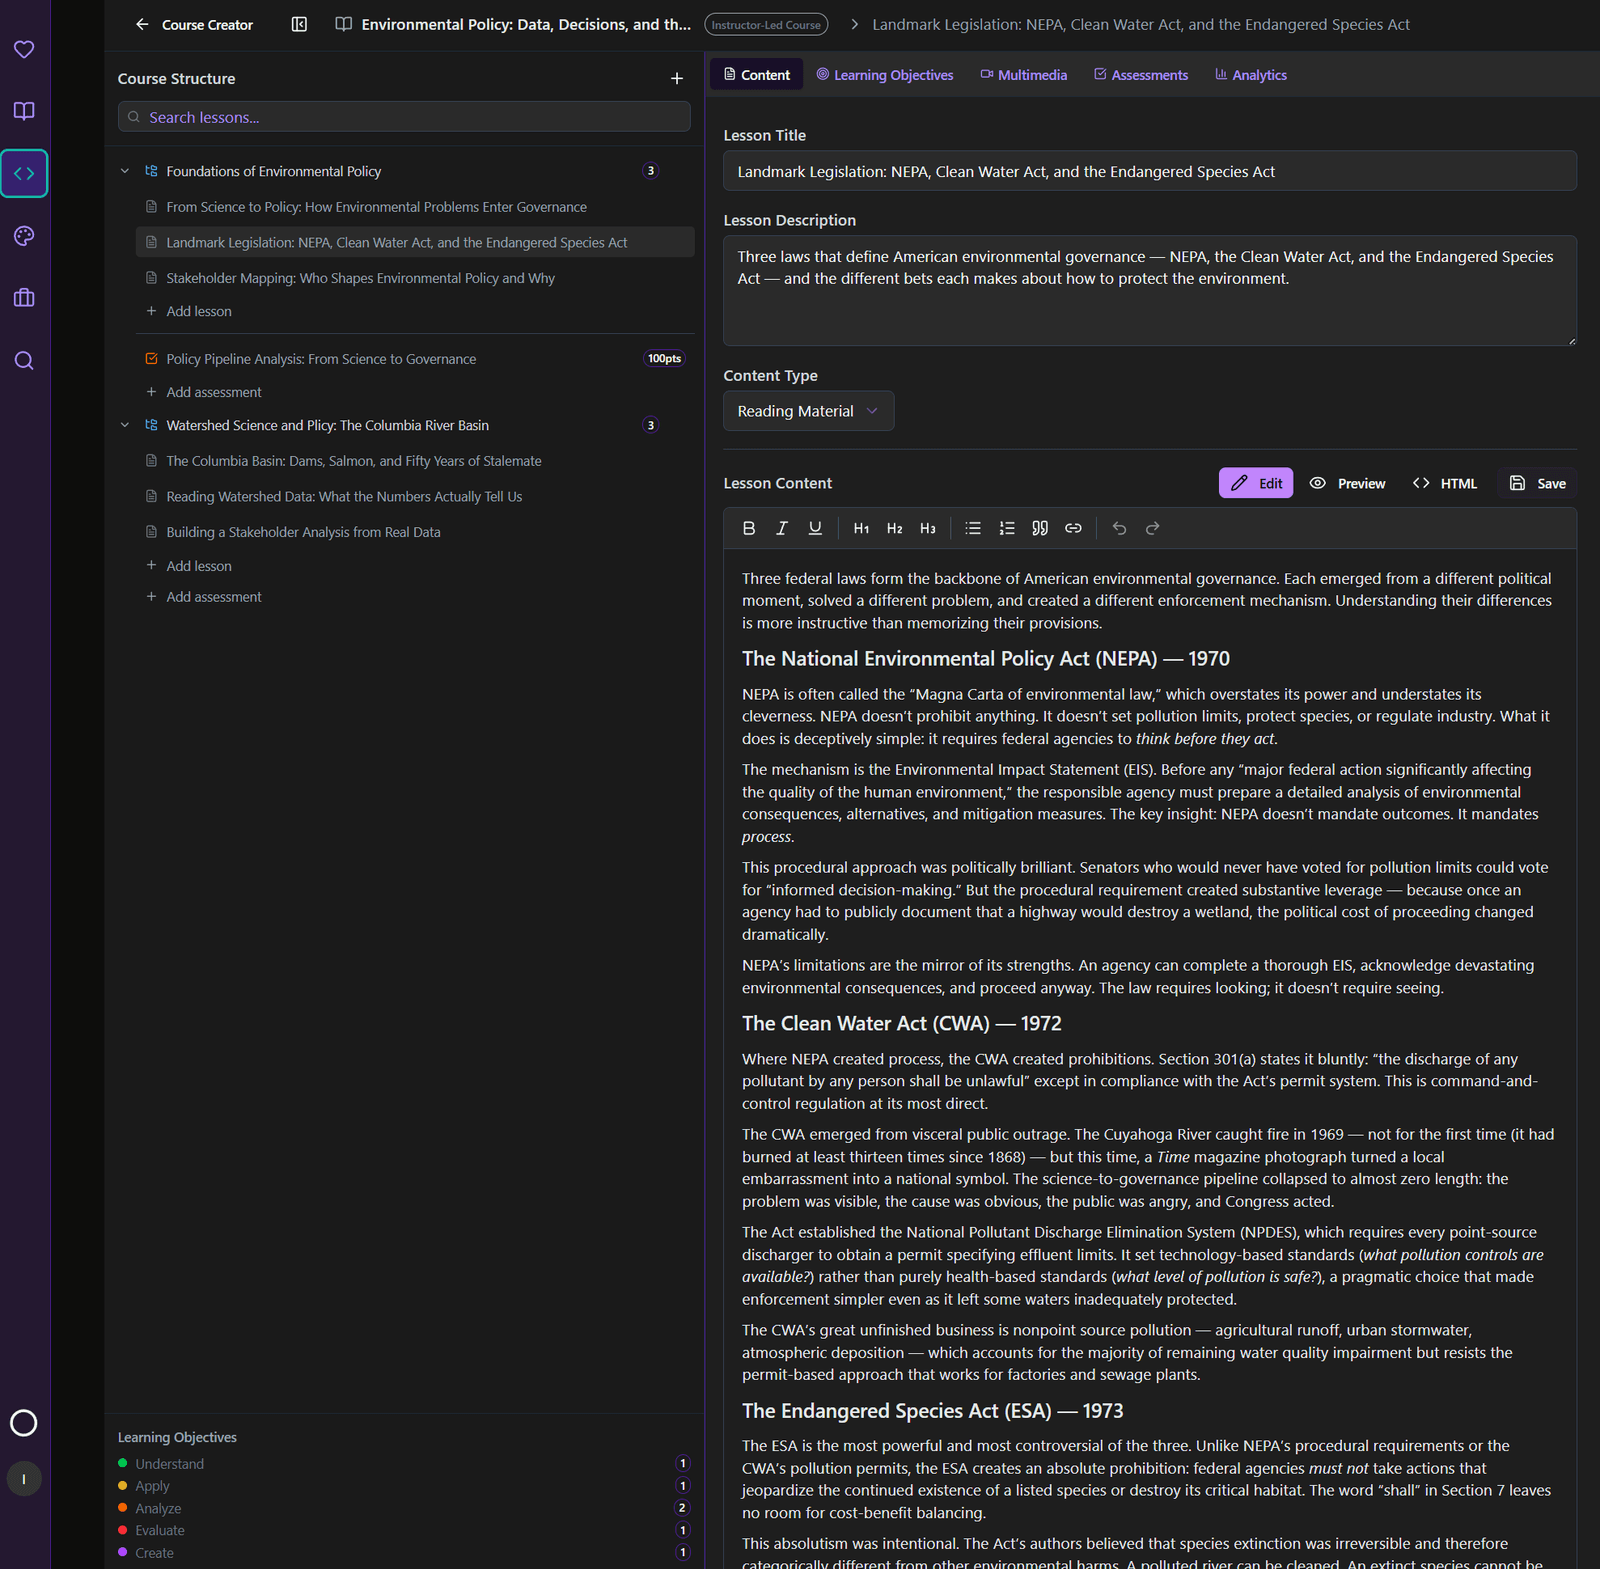Click the course title Environmental Policy in header
Screen dimensions: 1600x1569
(x=526, y=24)
